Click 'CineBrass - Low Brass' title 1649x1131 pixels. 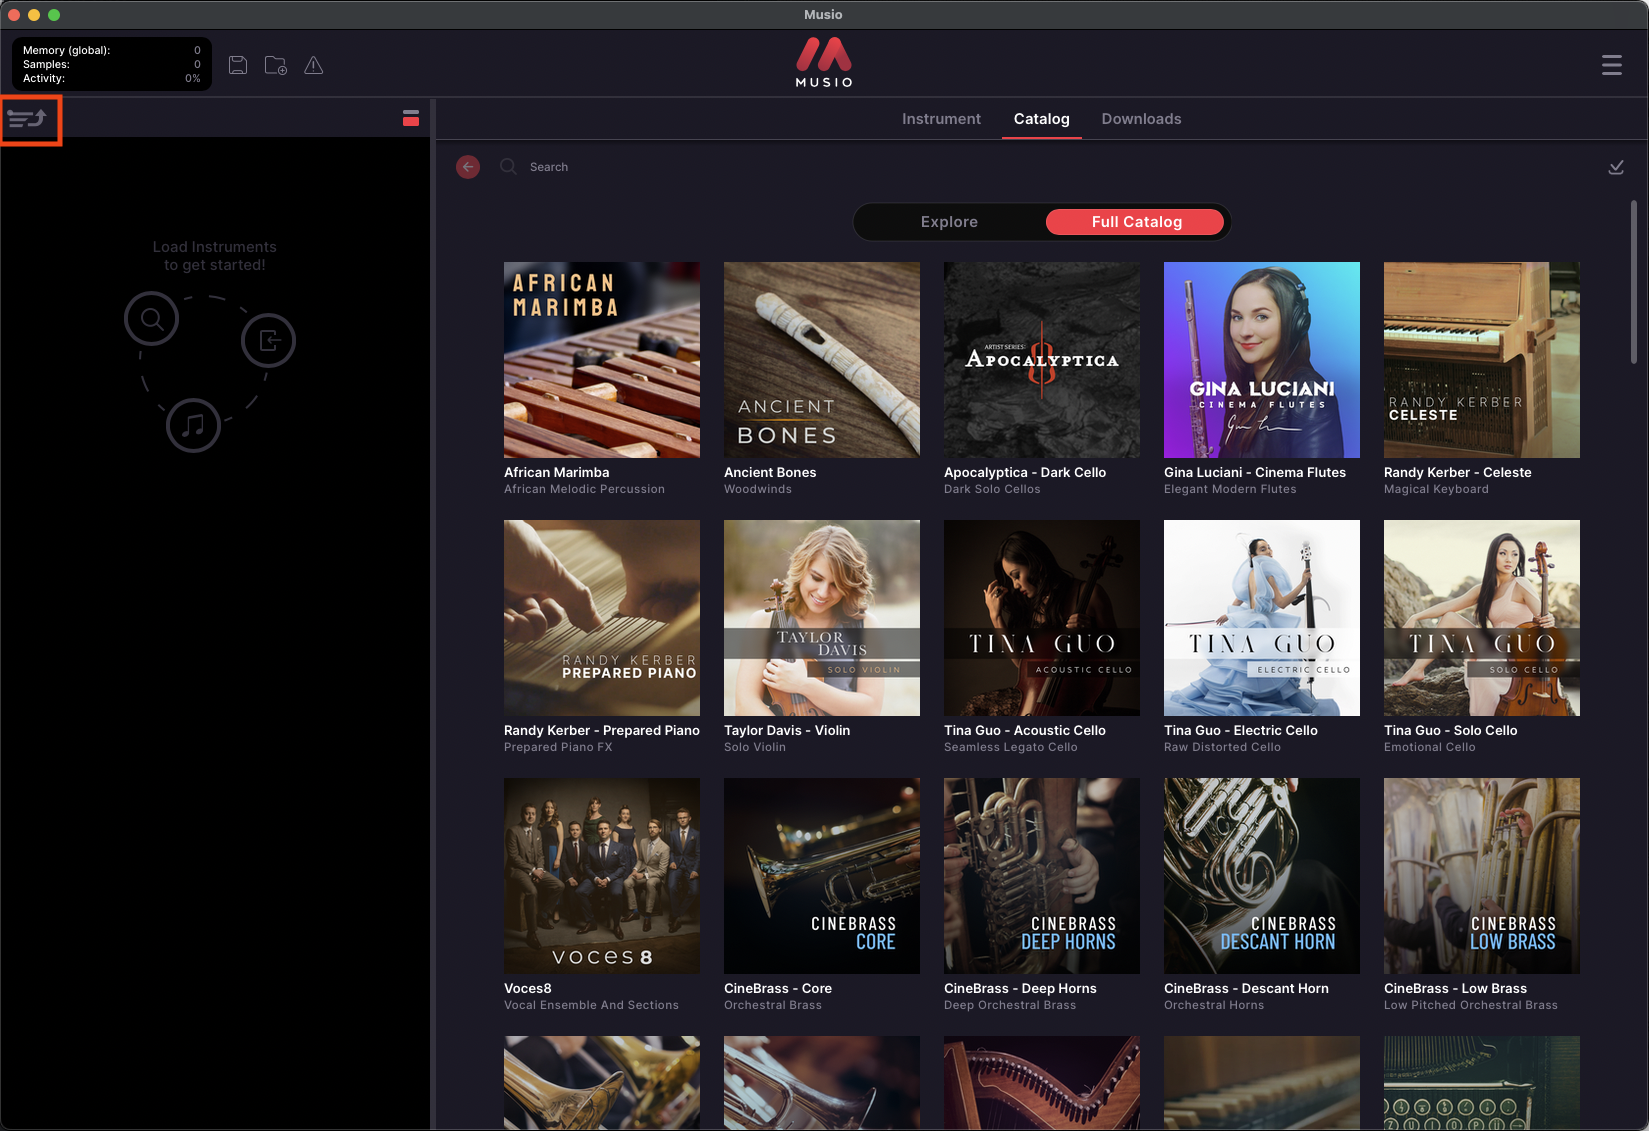tap(1456, 988)
